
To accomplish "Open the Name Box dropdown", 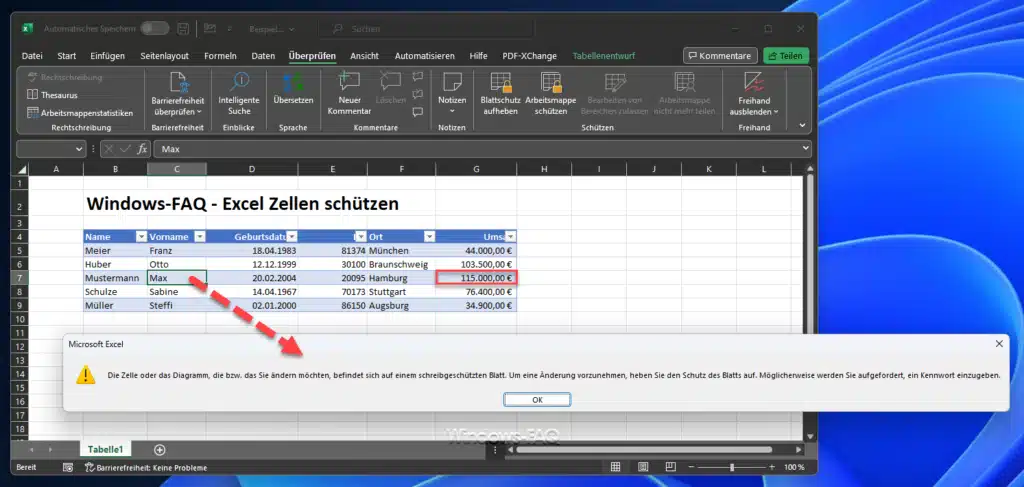I will [79, 149].
